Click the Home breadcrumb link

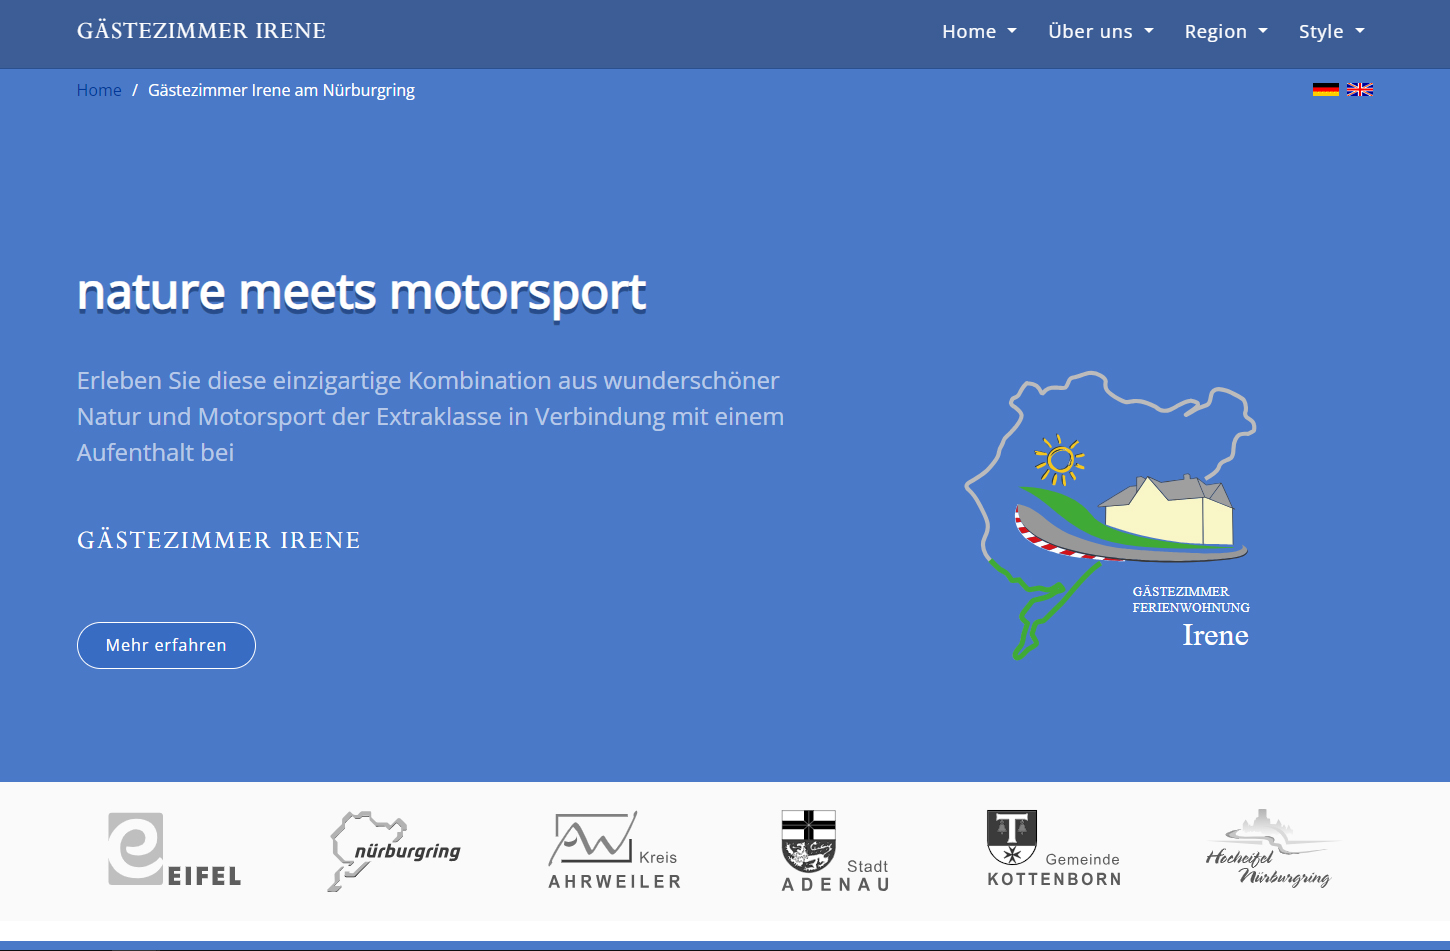[x=99, y=90]
